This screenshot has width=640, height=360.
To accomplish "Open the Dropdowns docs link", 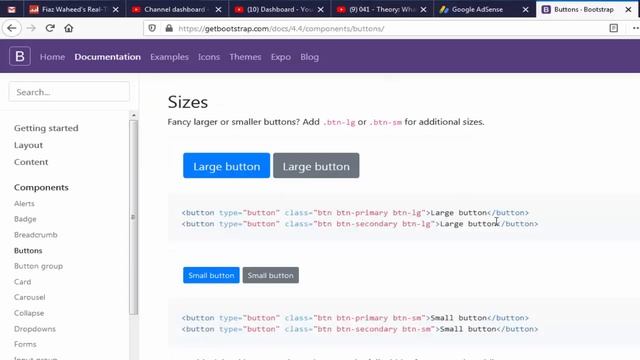I will (x=35, y=329).
